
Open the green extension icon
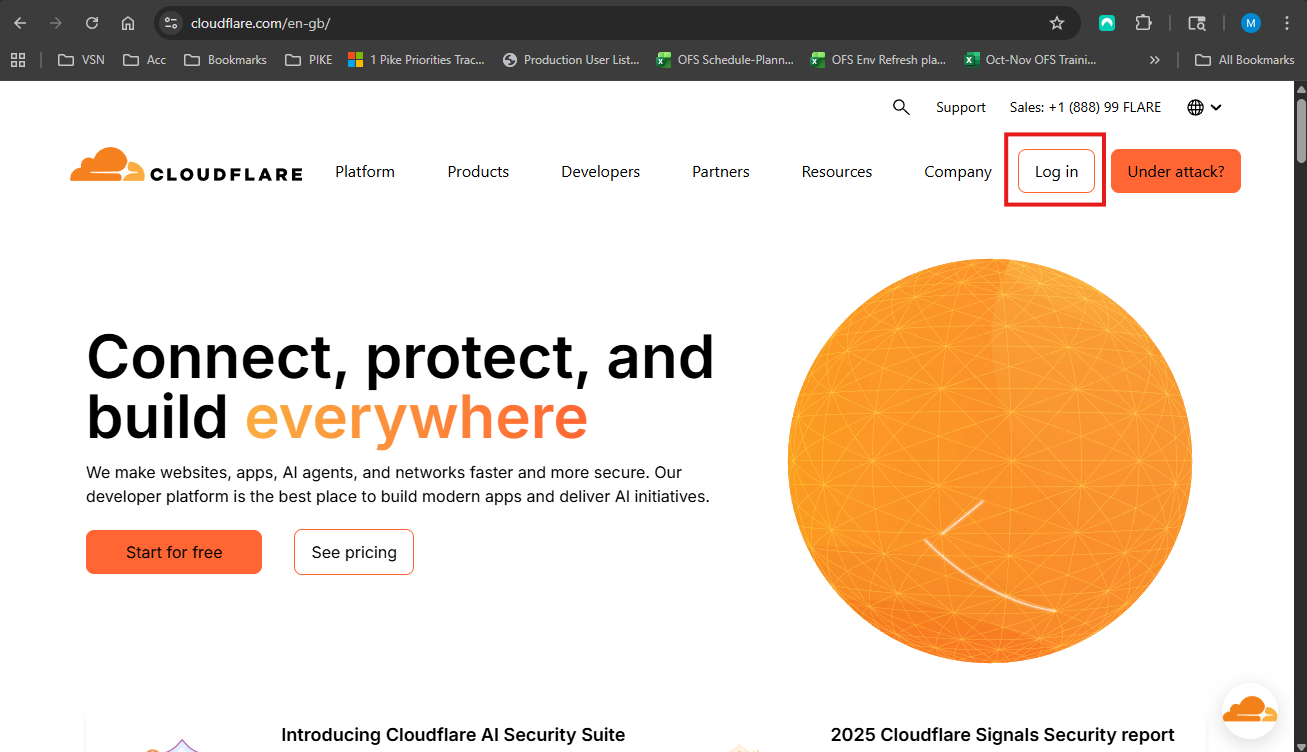(x=1107, y=23)
